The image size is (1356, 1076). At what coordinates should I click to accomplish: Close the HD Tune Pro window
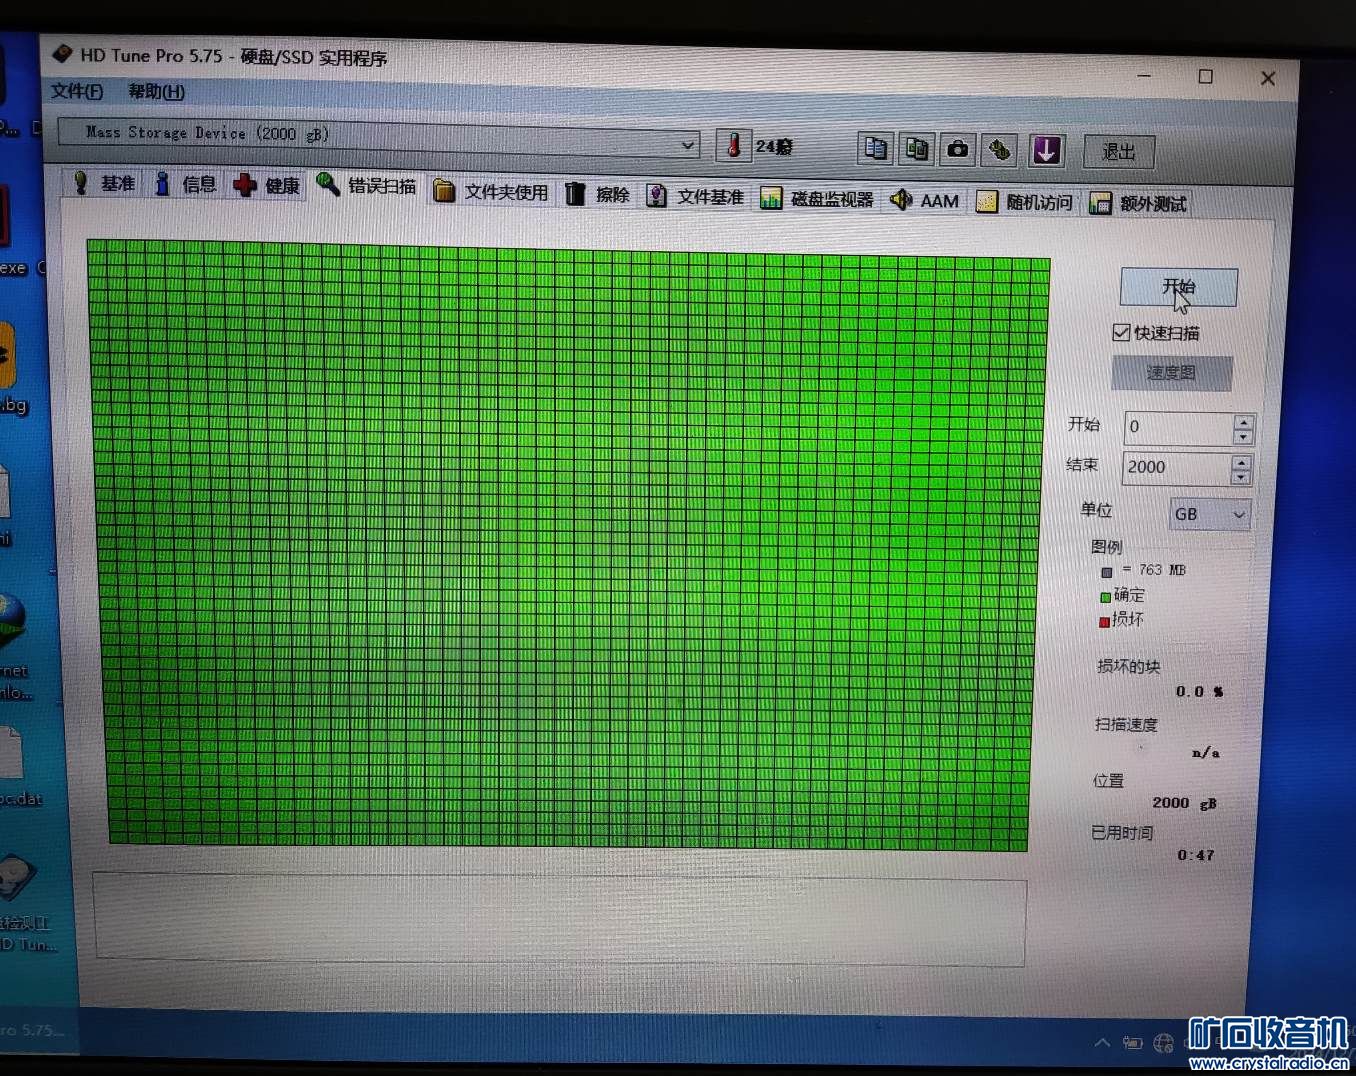click(x=1268, y=77)
